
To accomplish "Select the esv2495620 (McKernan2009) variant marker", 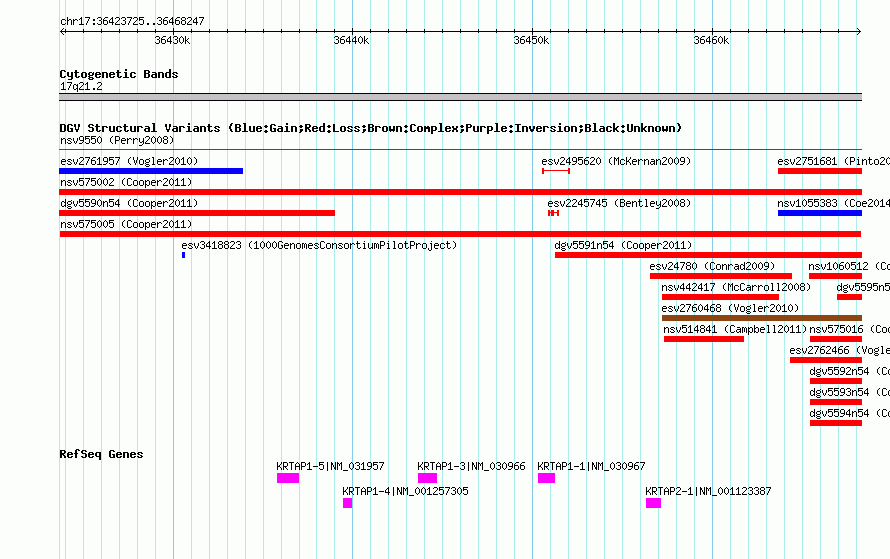I will tap(556, 171).
